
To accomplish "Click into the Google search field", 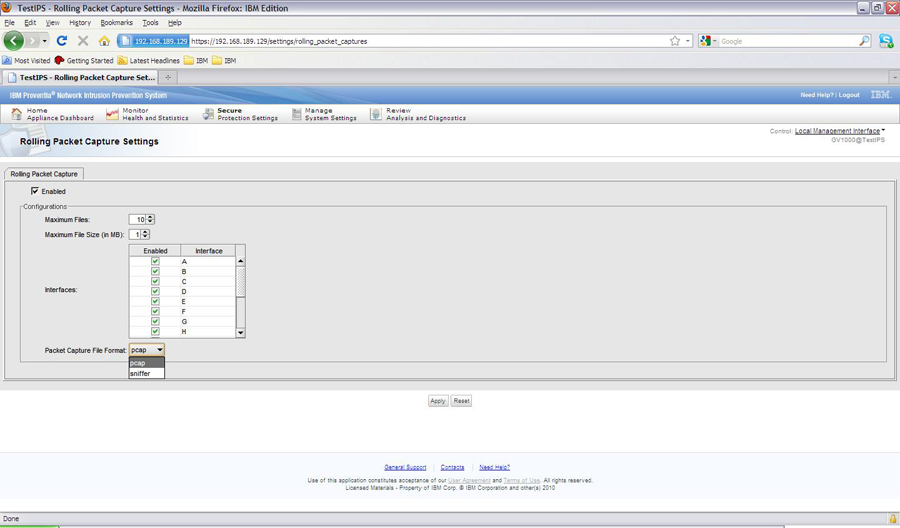I will 788,41.
